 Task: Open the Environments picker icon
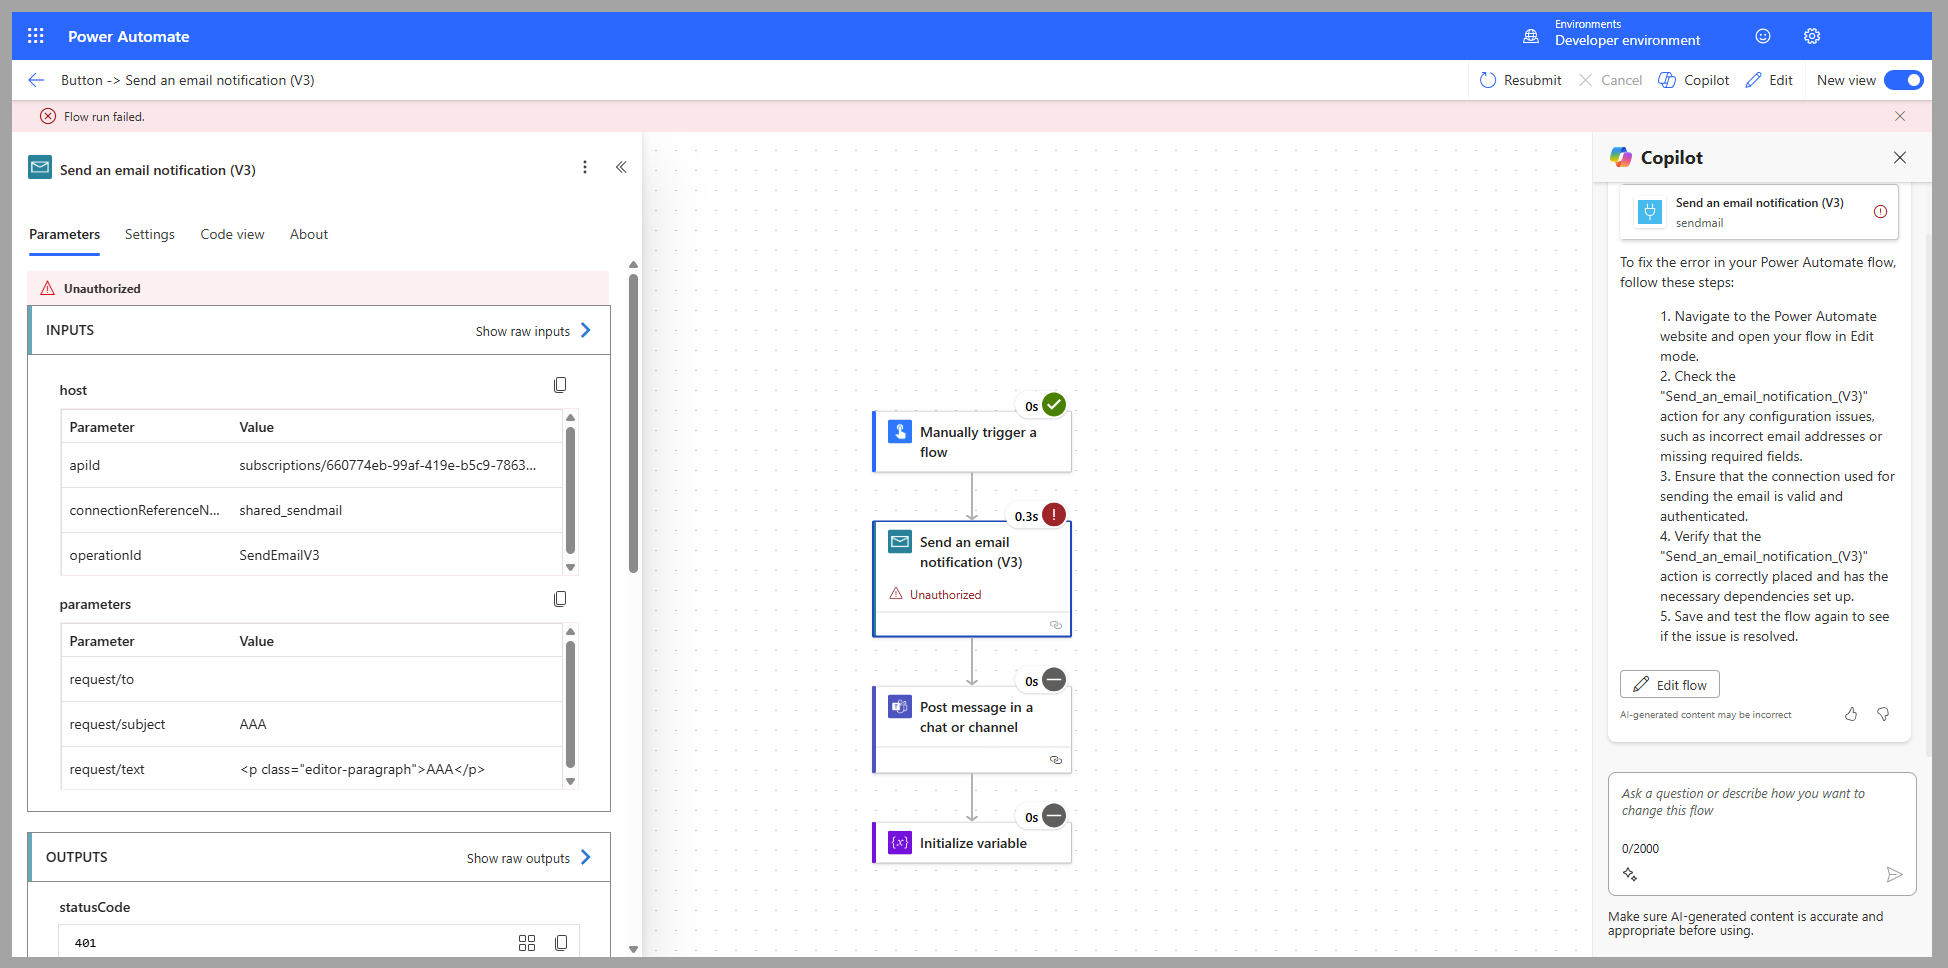tap(1531, 36)
